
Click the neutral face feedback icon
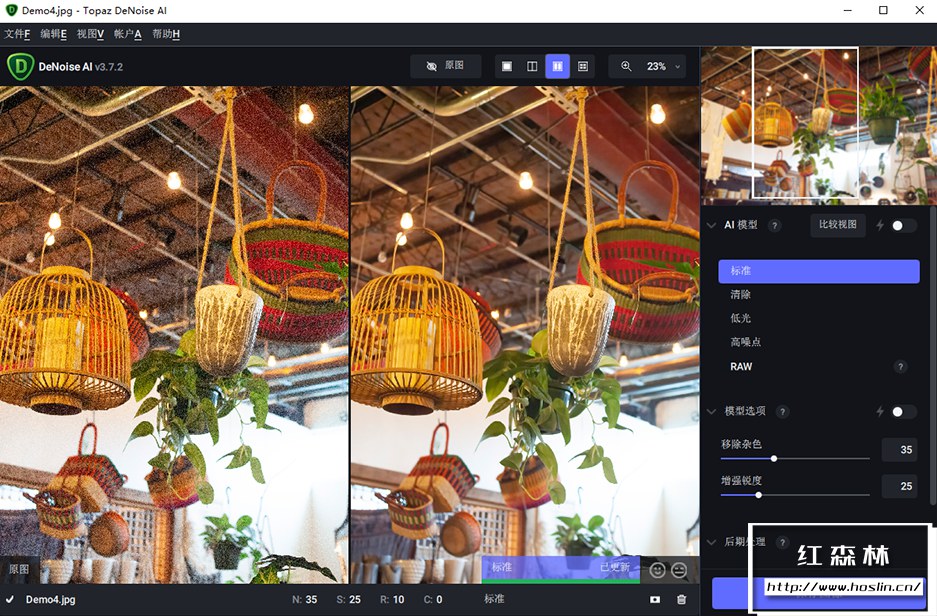click(679, 569)
